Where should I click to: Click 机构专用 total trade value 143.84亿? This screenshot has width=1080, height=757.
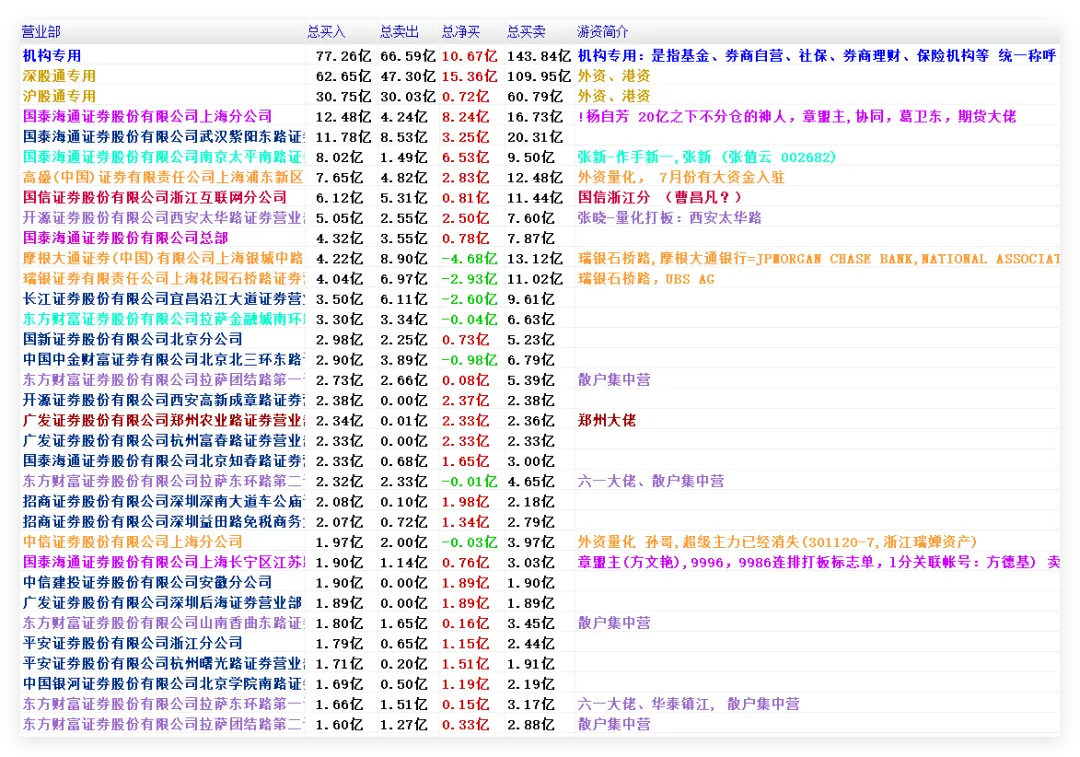tap(539, 56)
